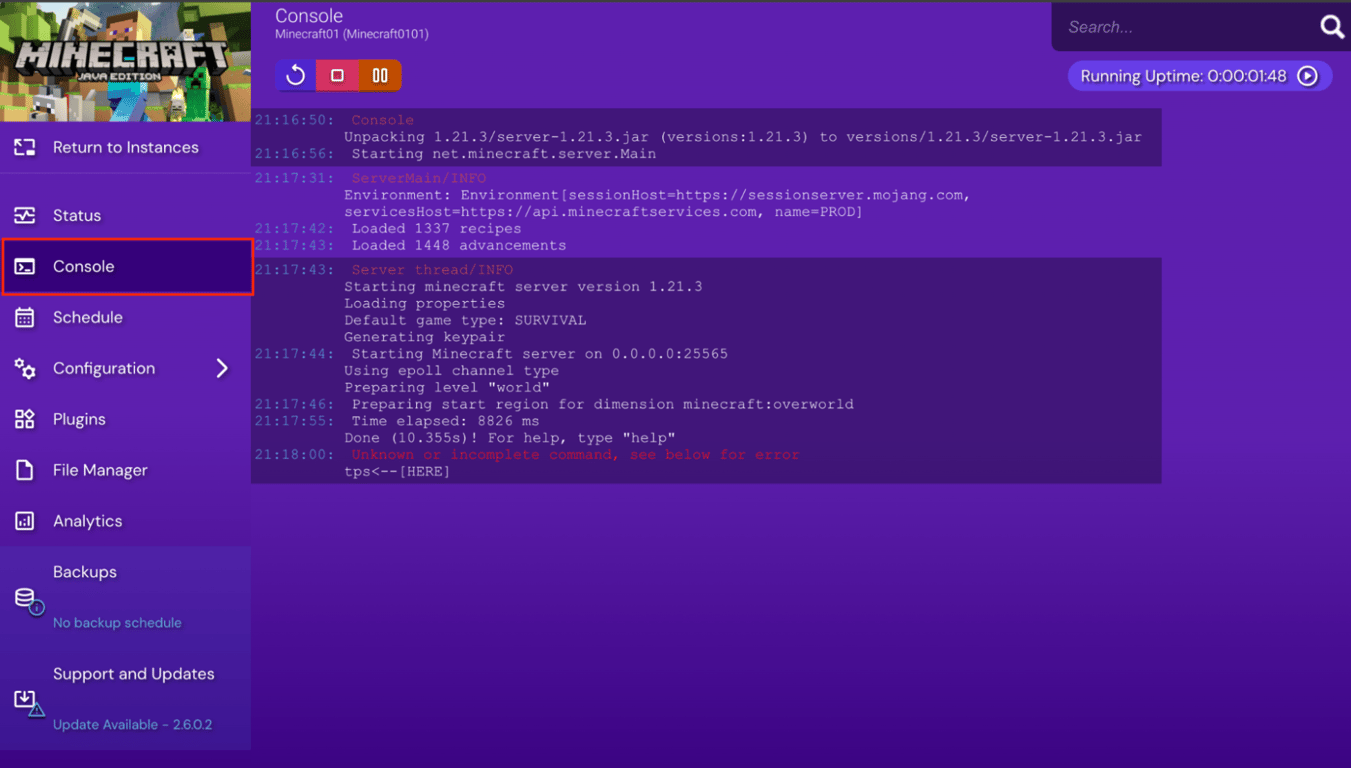
Task: Open Return to Instances
Action: [x=125, y=146]
